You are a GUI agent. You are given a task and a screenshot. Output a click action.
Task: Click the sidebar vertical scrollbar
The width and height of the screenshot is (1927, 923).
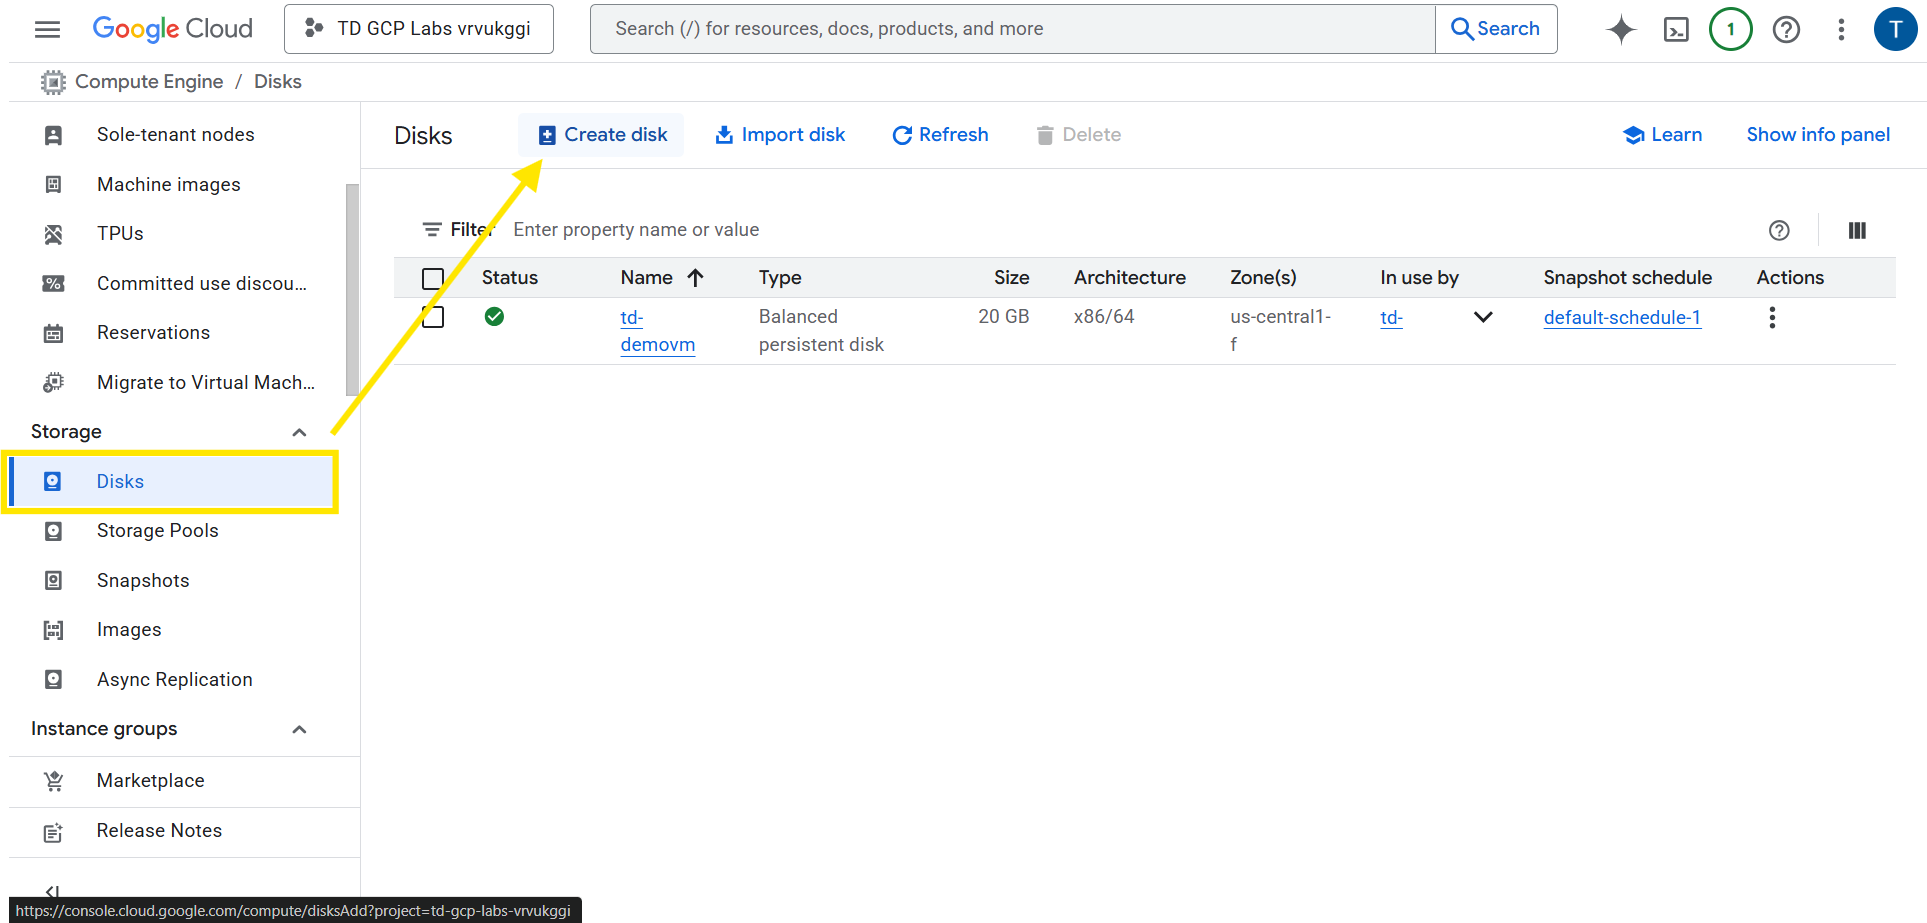click(351, 290)
